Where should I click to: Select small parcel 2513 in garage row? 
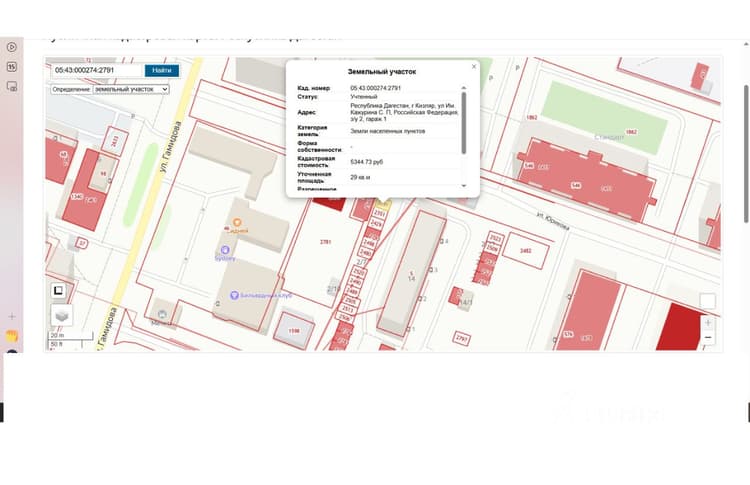tap(348, 309)
